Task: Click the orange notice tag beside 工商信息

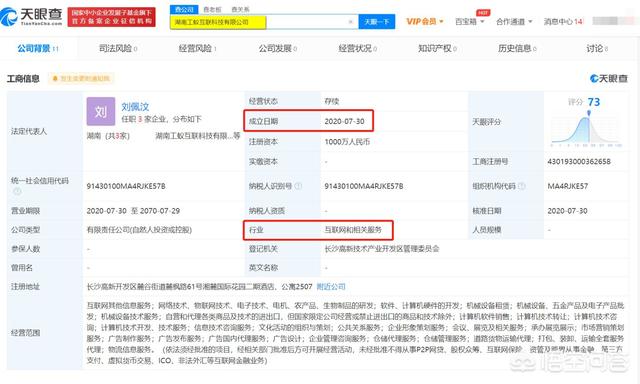Action: coord(81,78)
